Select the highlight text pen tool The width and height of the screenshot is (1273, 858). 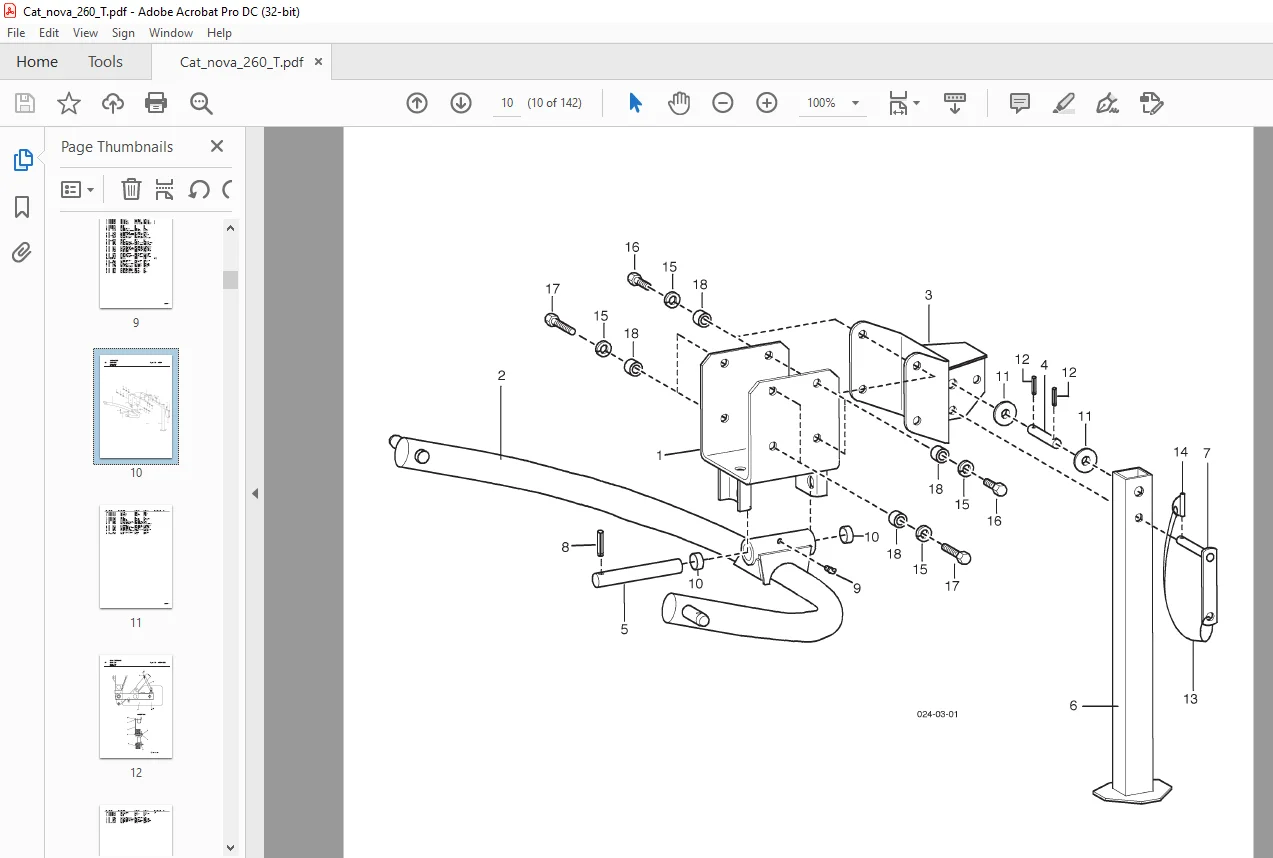(x=1064, y=103)
